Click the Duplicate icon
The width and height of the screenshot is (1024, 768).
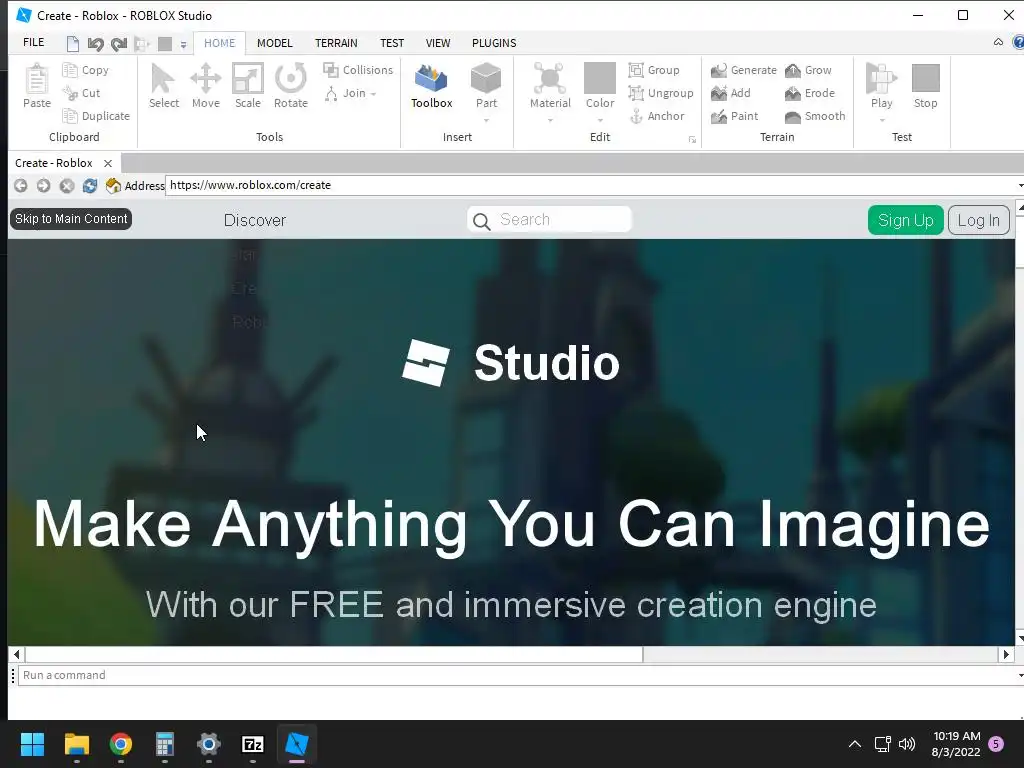(69, 116)
